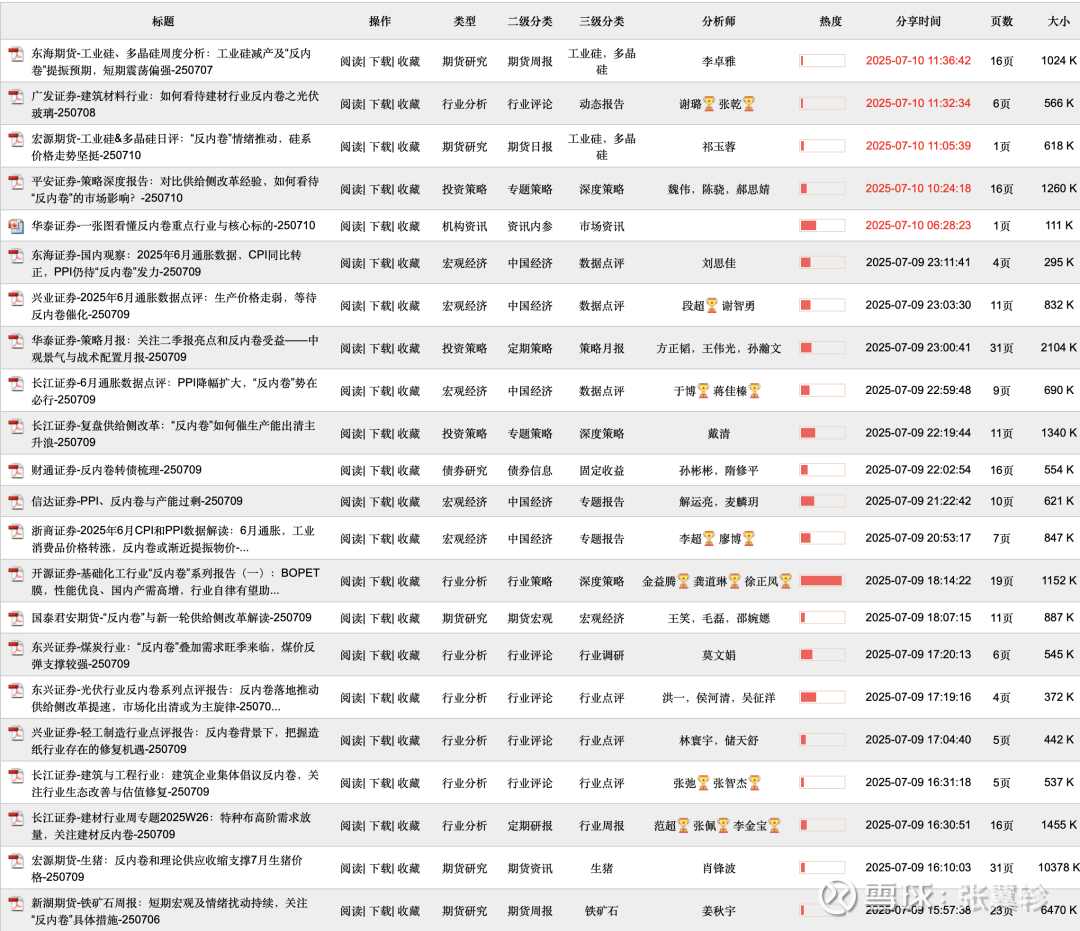The height and width of the screenshot is (931, 1080).
Task: Click 铁矿石 third-level category cell
Action: coord(602,911)
